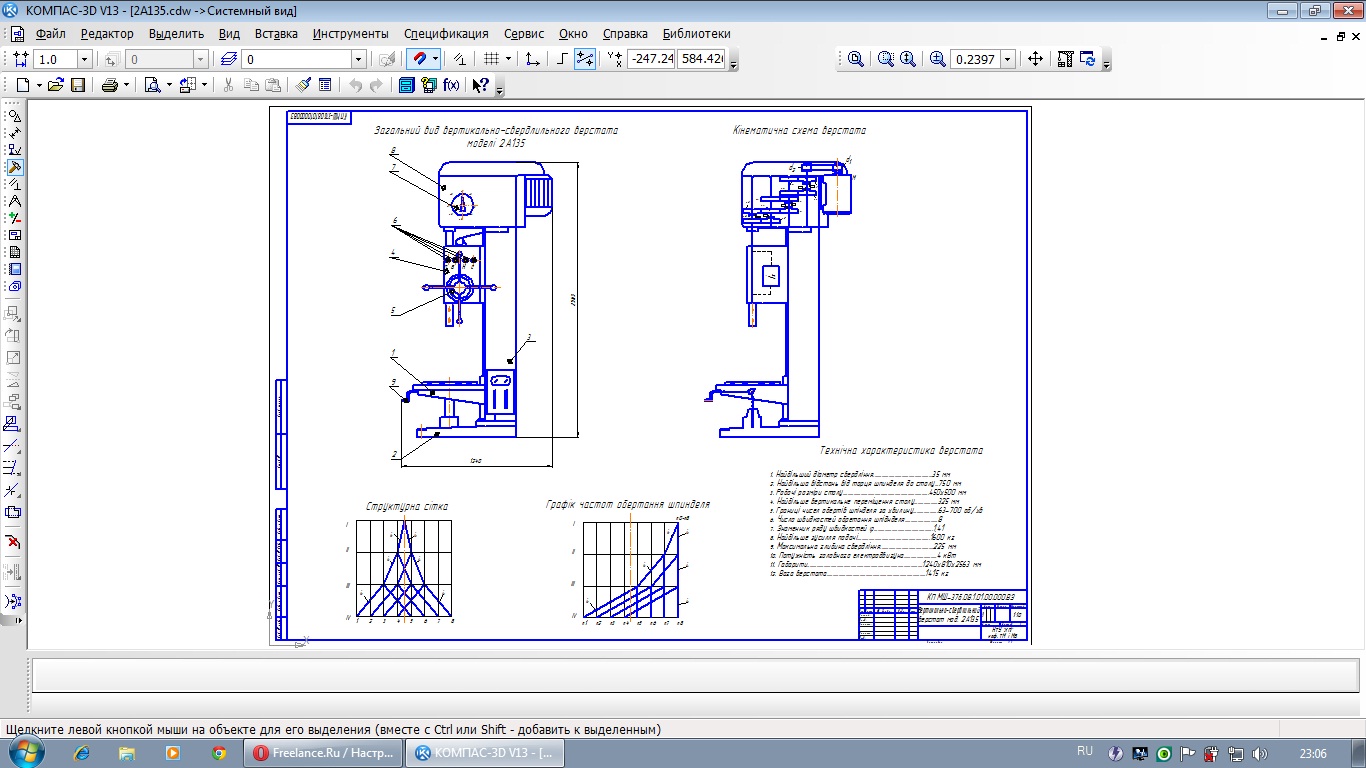Viewport: 1366px width, 768px height.
Task: Click the Print icon in toolbar
Action: pyautogui.click(x=109, y=86)
